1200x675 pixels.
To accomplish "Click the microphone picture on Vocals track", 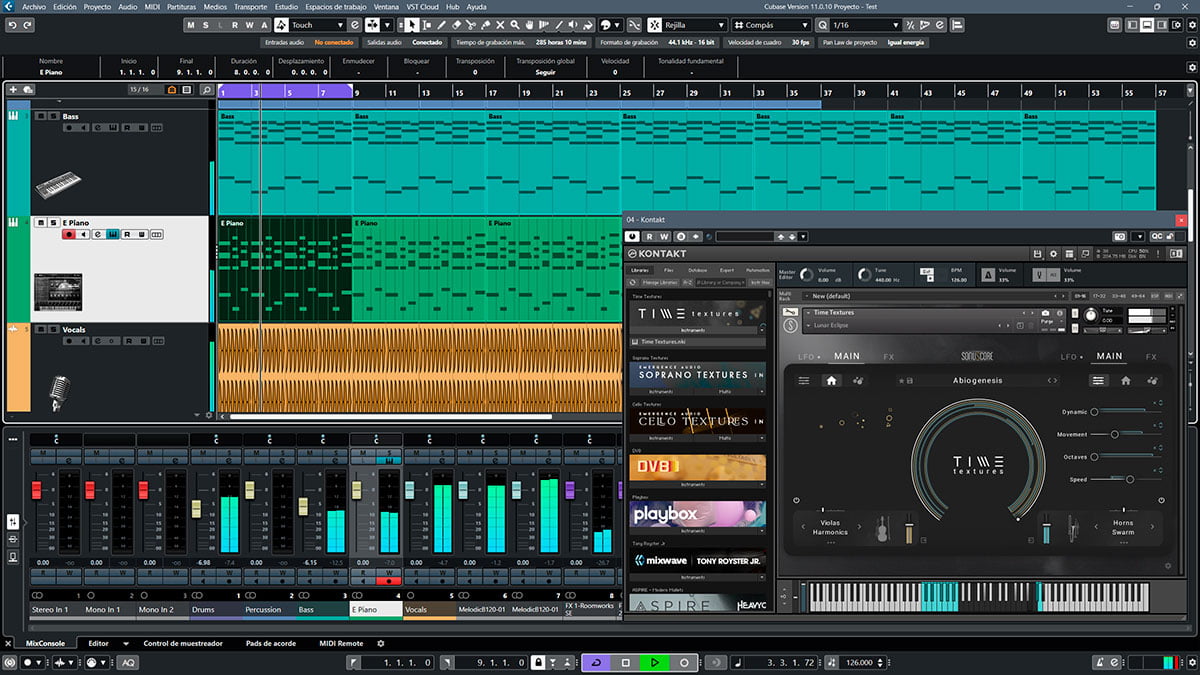I will coord(58,393).
